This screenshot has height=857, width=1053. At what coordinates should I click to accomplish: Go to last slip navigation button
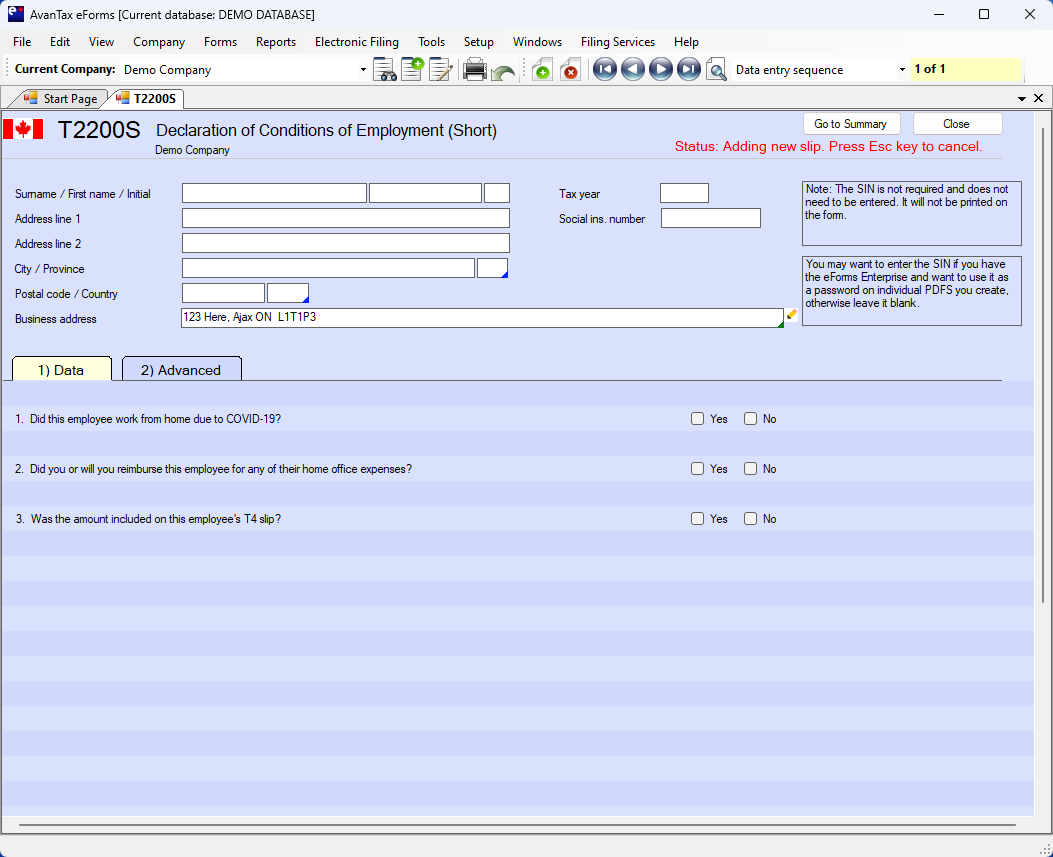689,69
